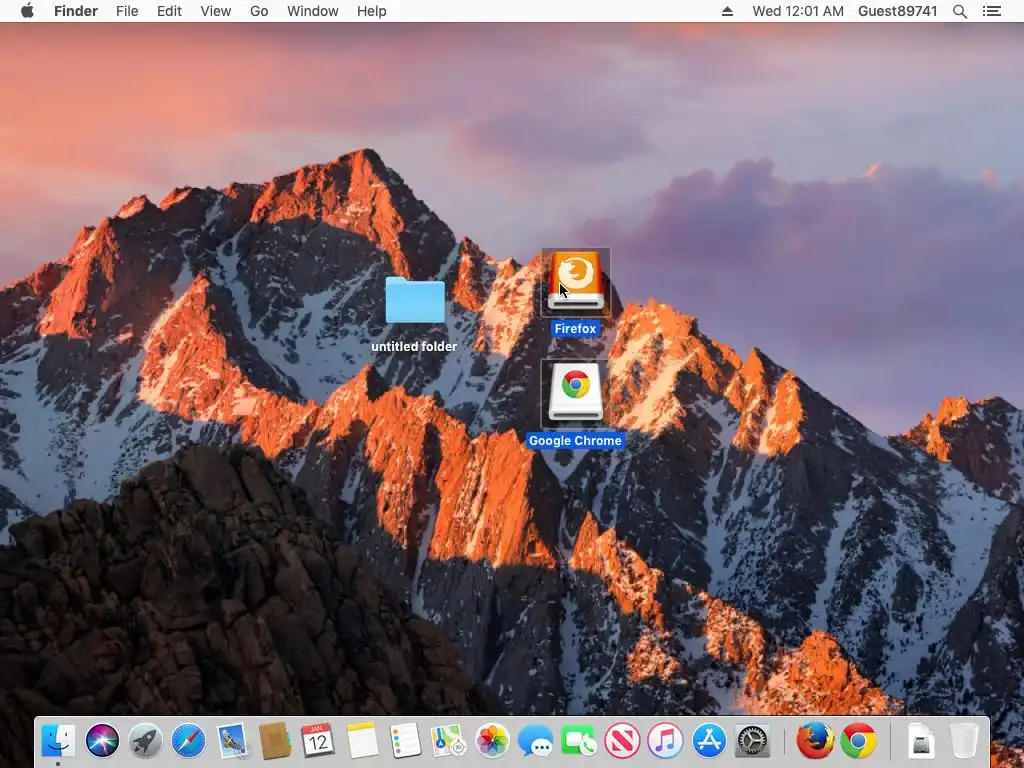This screenshot has height=768, width=1024.
Task: Open Messages app in the Dock
Action: pyautogui.click(x=536, y=741)
